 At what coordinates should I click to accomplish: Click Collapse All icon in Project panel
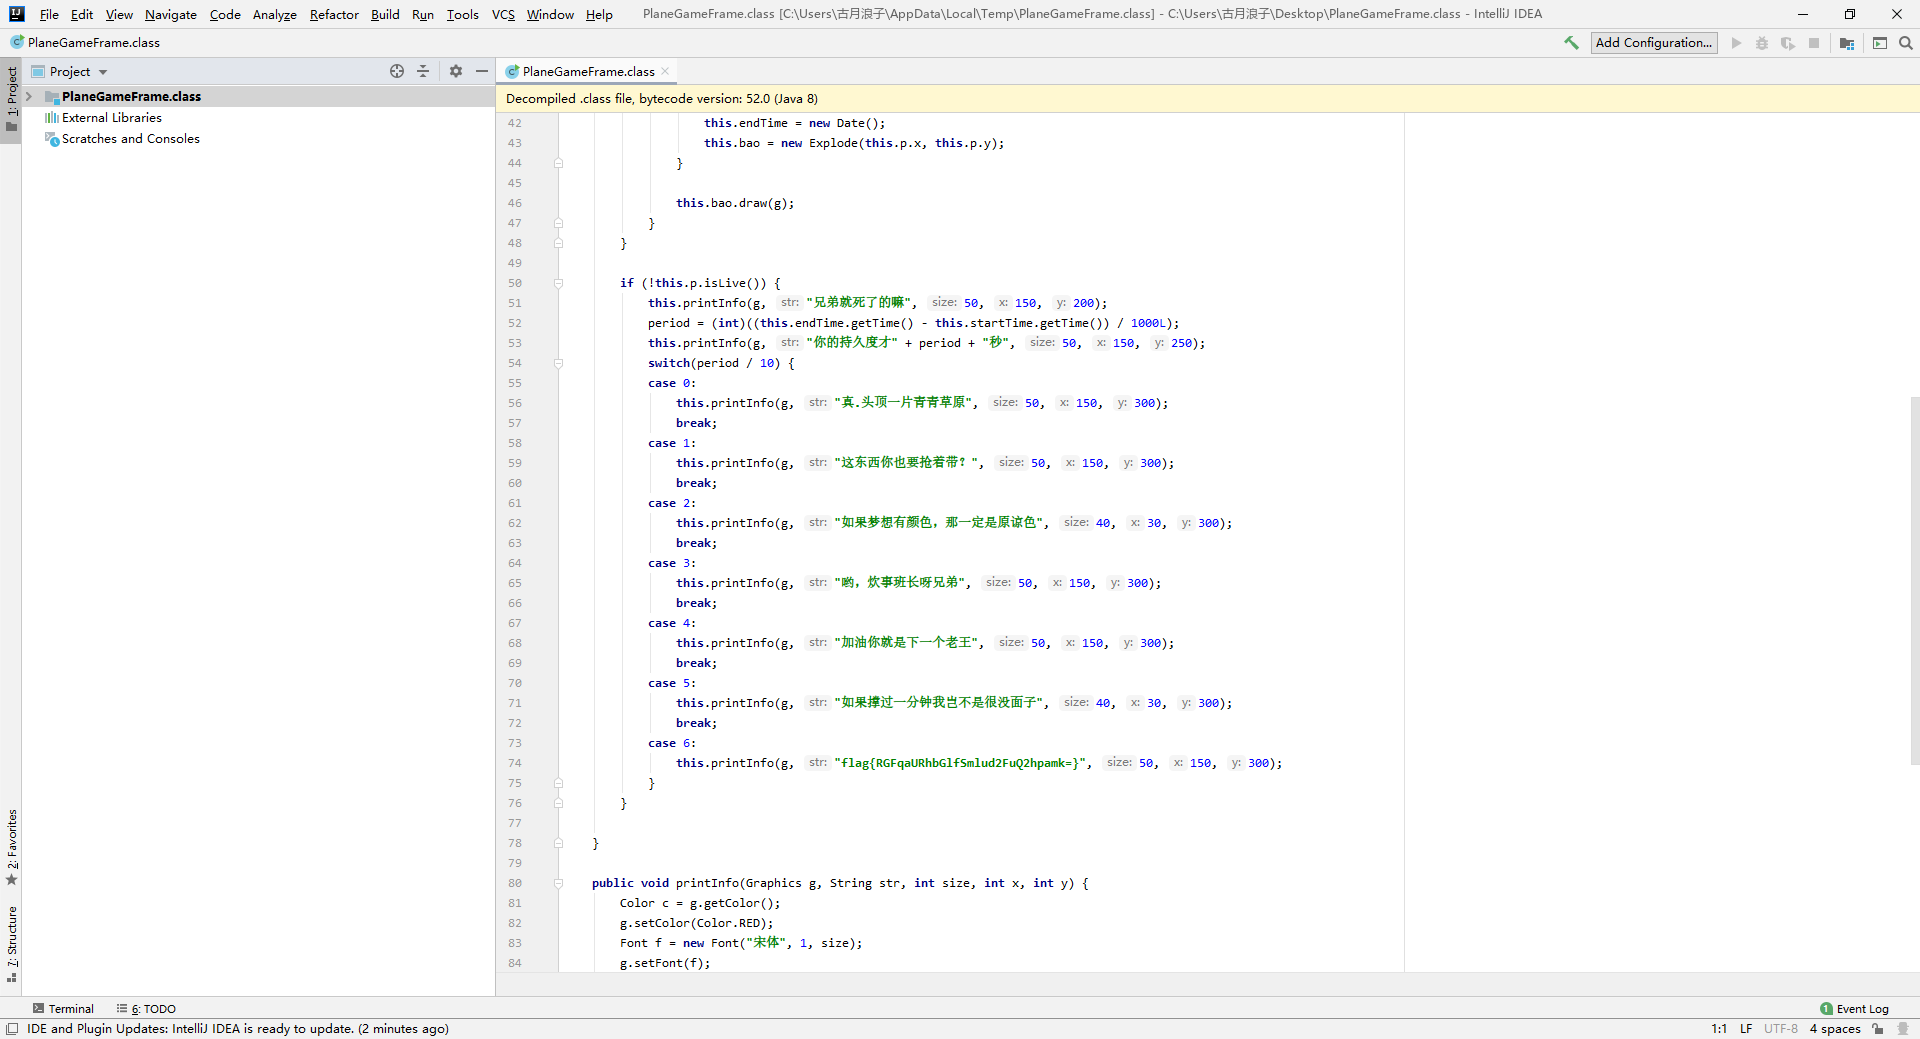pyautogui.click(x=423, y=71)
